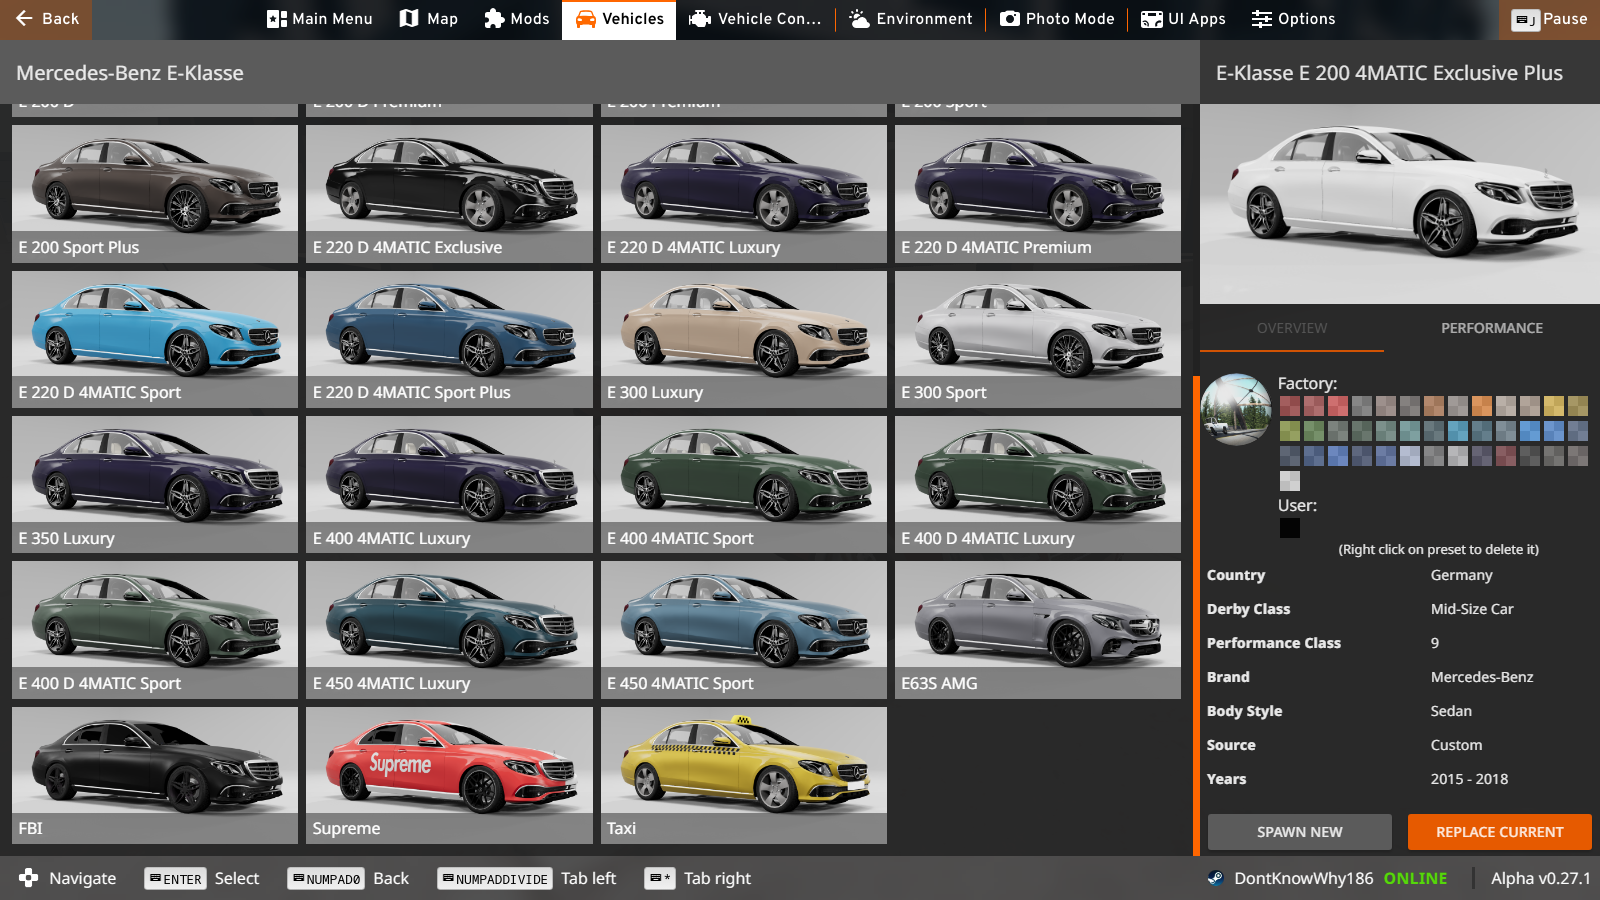This screenshot has height=900, width=1600.
Task: Click the Spawn New button
Action: coord(1300,832)
